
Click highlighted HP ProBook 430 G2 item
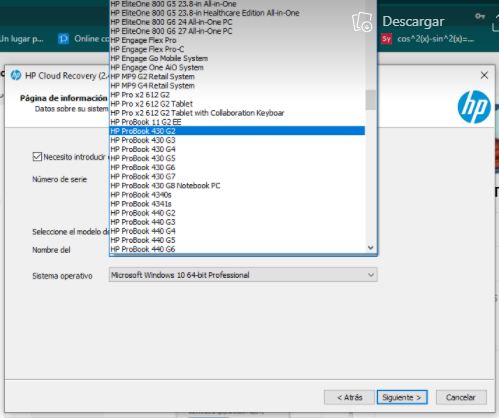[237, 131]
